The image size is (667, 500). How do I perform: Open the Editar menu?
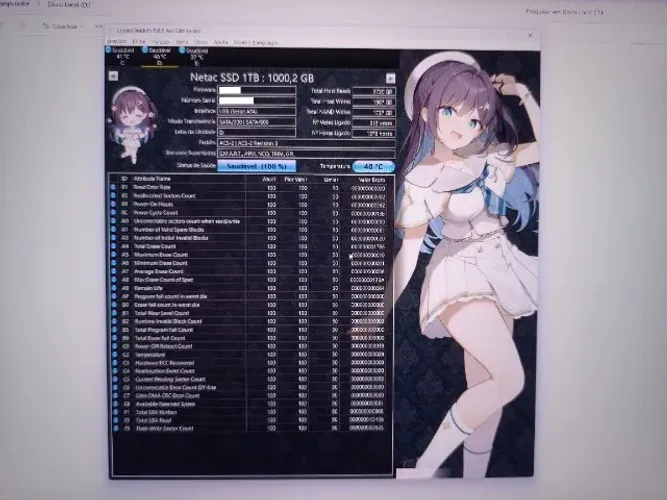tap(139, 42)
